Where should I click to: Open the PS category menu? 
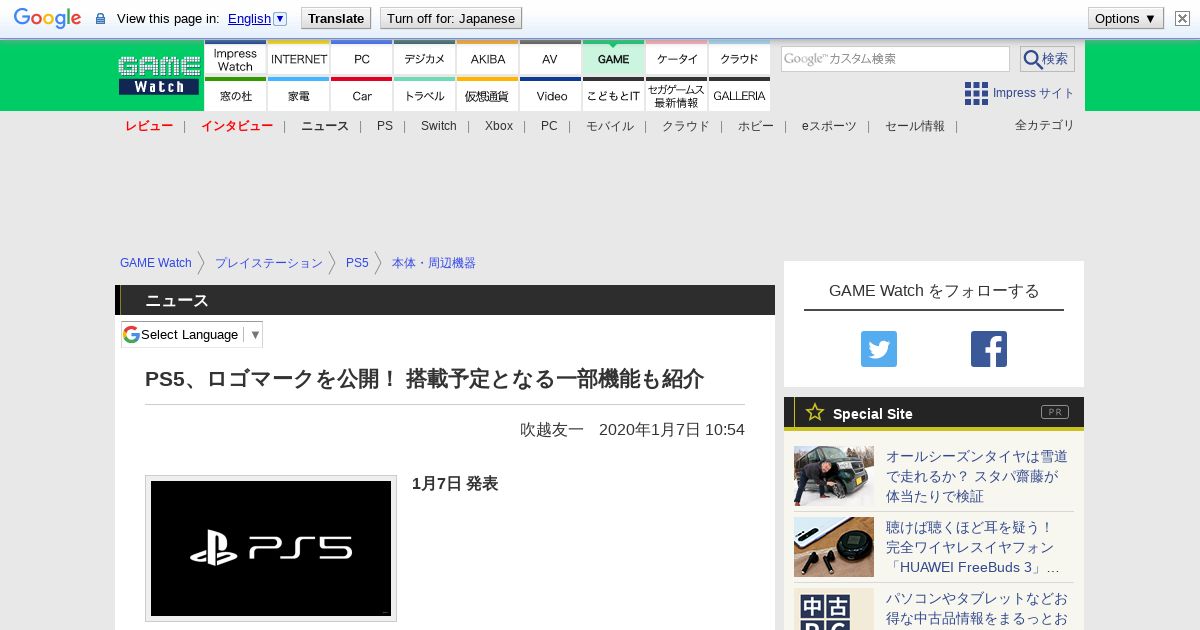click(x=385, y=126)
